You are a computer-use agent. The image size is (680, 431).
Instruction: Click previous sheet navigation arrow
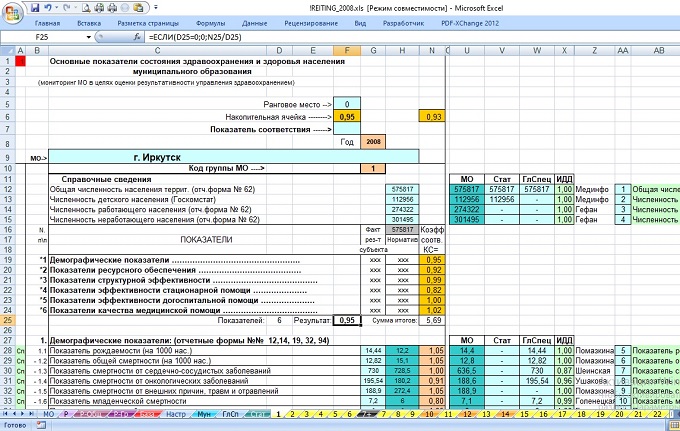(13, 414)
